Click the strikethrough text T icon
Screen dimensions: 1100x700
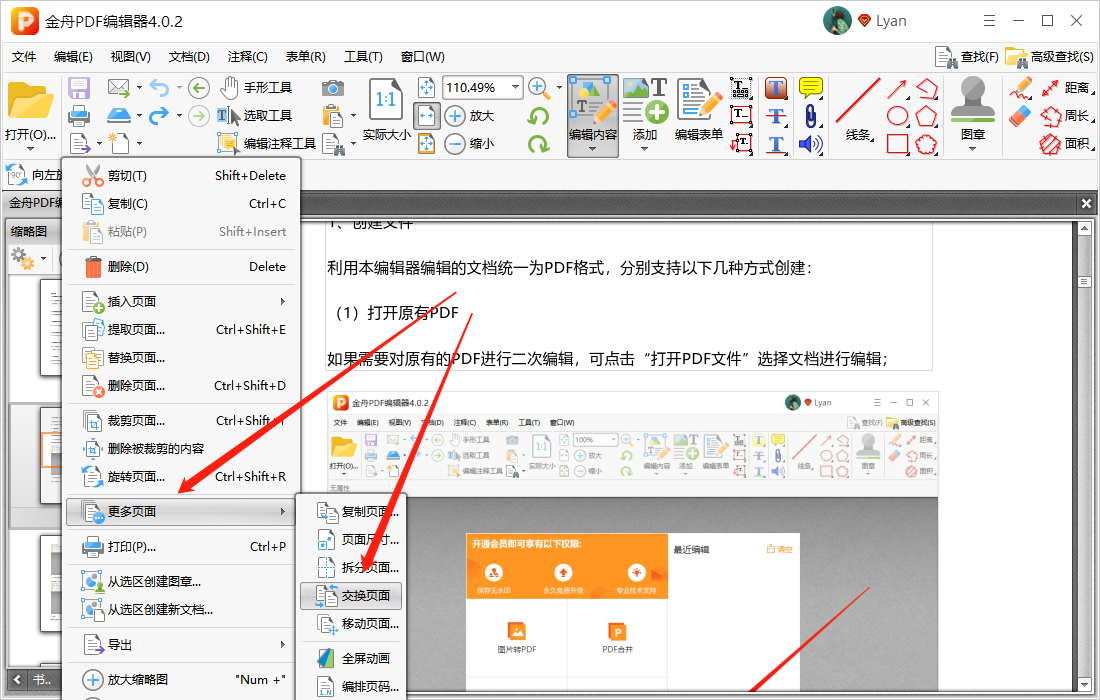(775, 116)
